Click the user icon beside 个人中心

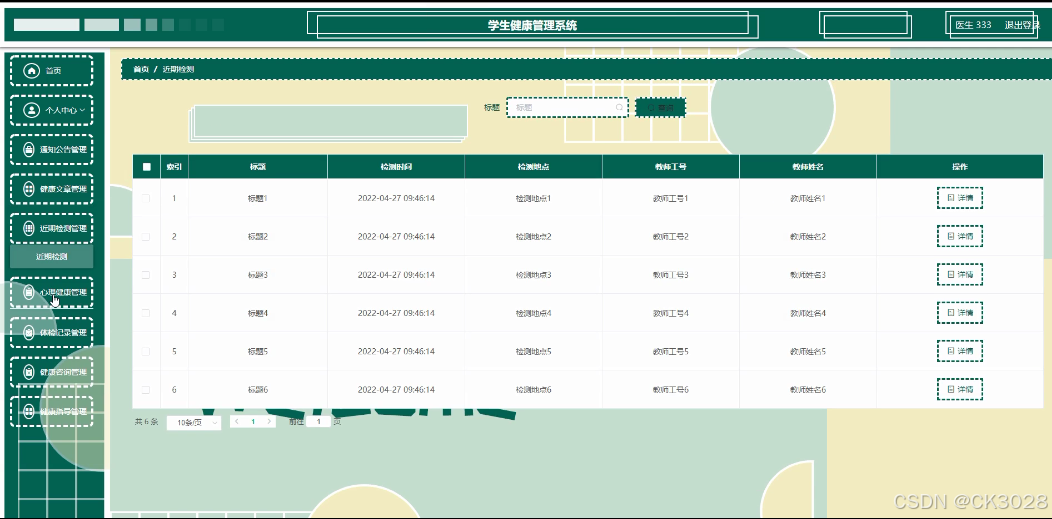31,110
